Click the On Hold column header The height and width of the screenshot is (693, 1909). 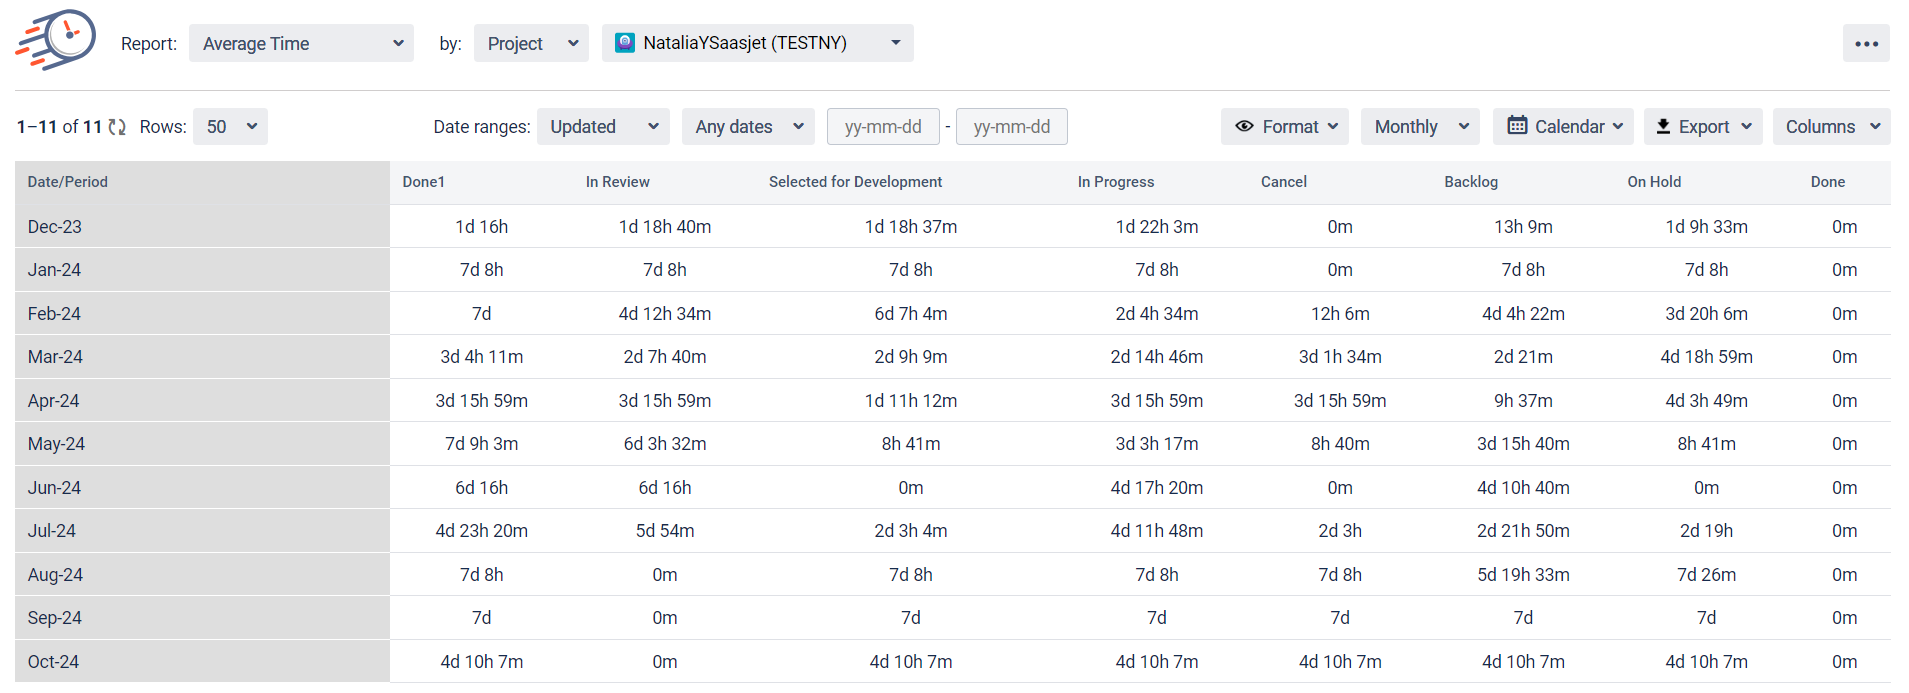(1654, 182)
